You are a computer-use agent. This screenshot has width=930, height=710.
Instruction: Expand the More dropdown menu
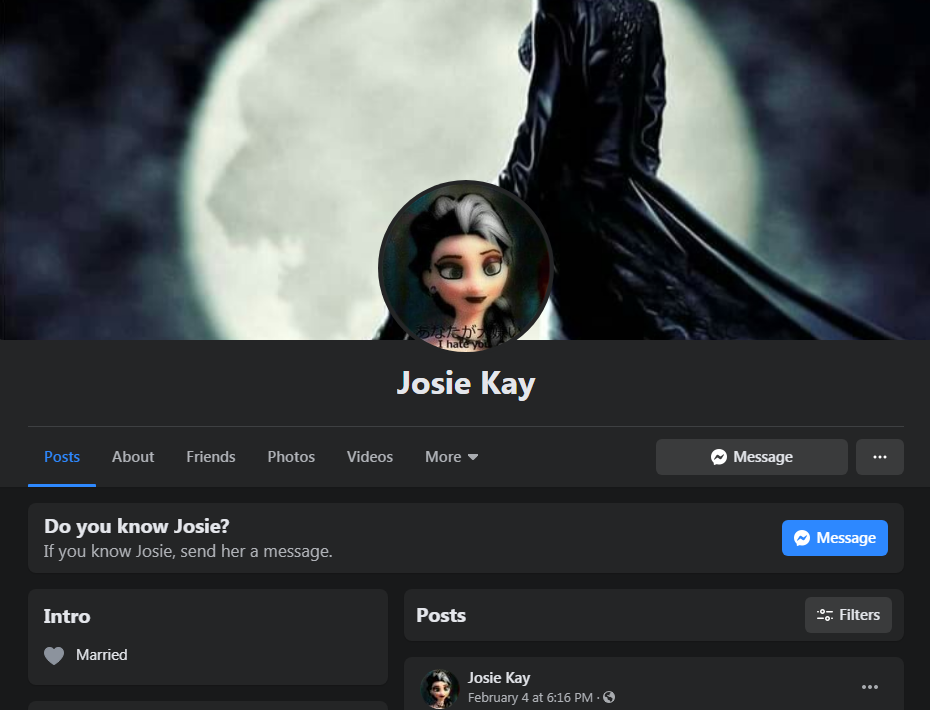point(451,457)
